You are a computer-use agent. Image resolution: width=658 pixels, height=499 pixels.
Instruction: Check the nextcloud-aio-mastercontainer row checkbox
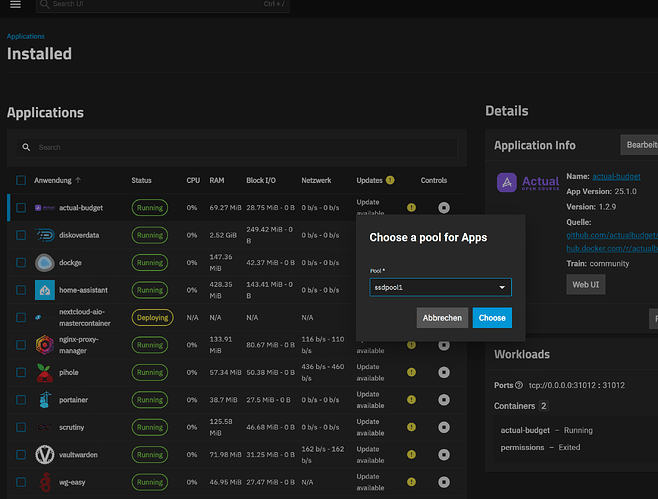[x=21, y=317]
